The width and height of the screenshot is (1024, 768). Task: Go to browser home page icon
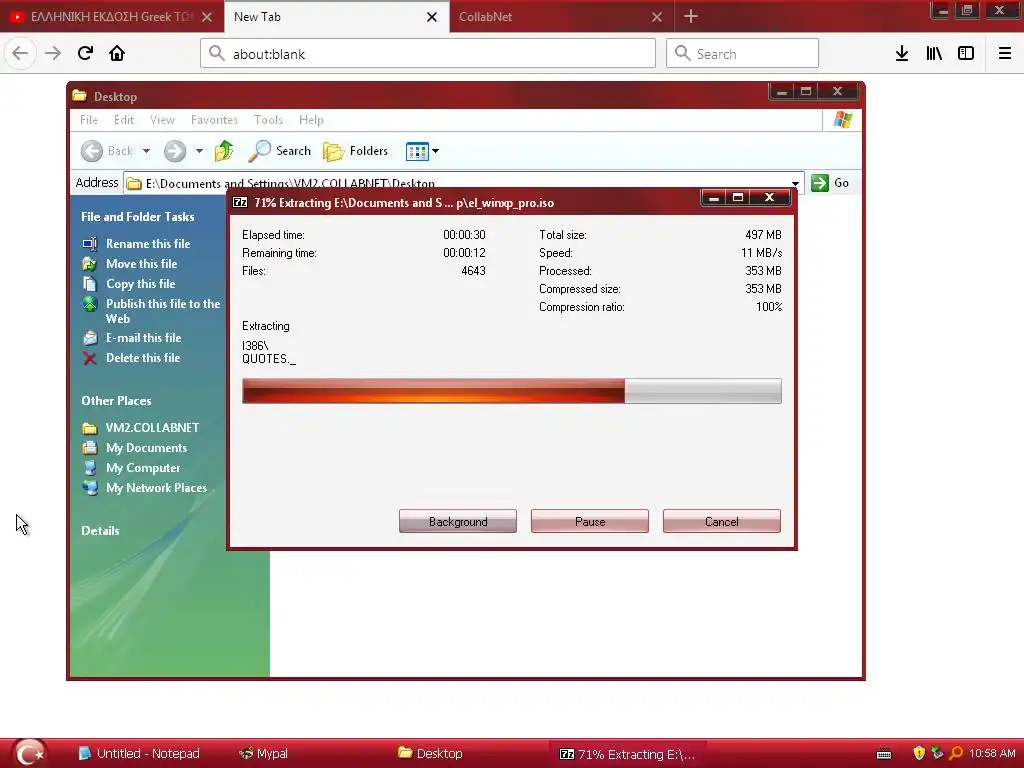(117, 53)
